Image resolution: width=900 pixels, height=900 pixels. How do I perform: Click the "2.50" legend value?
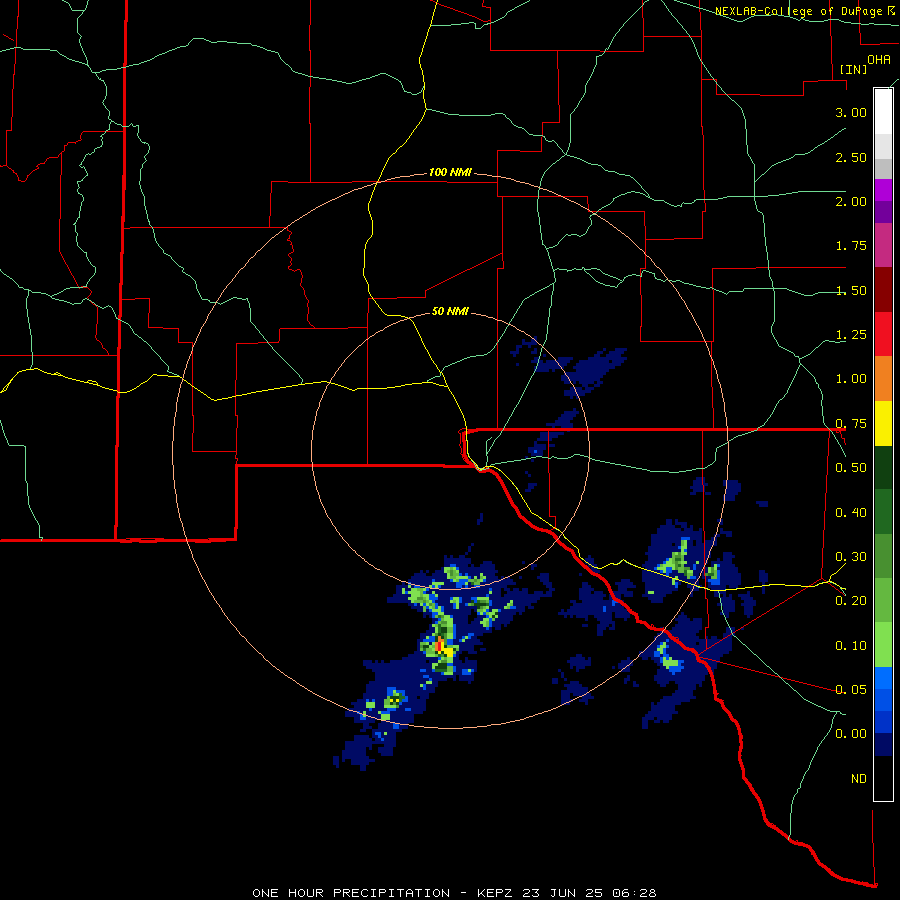(851, 157)
